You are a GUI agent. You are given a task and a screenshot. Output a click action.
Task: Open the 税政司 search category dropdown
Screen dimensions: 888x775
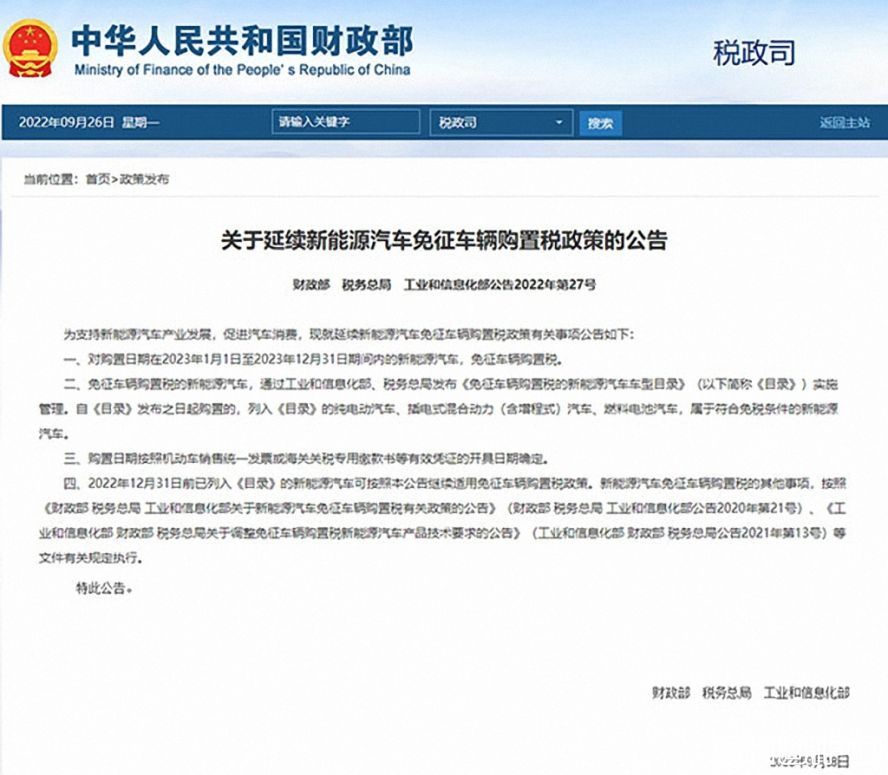(497, 122)
